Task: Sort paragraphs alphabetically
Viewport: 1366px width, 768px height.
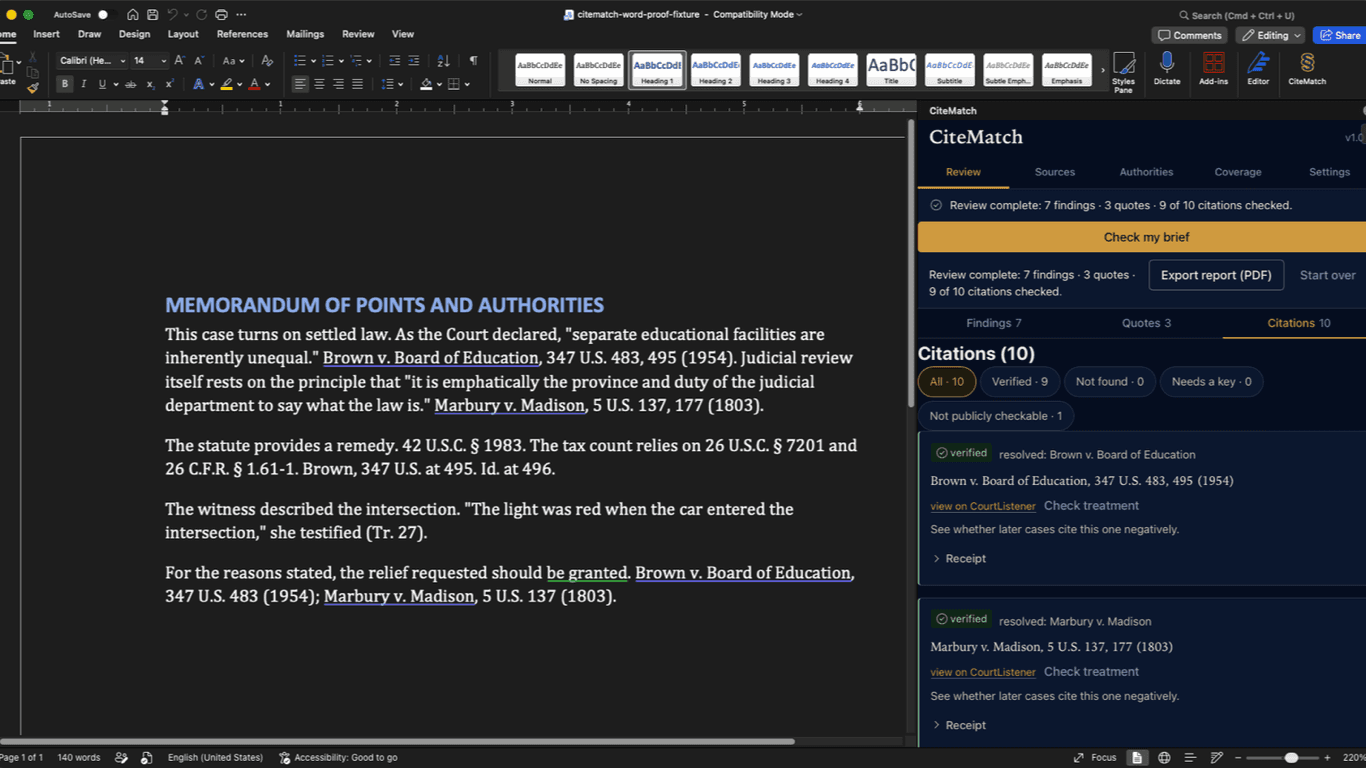Action: click(x=444, y=61)
